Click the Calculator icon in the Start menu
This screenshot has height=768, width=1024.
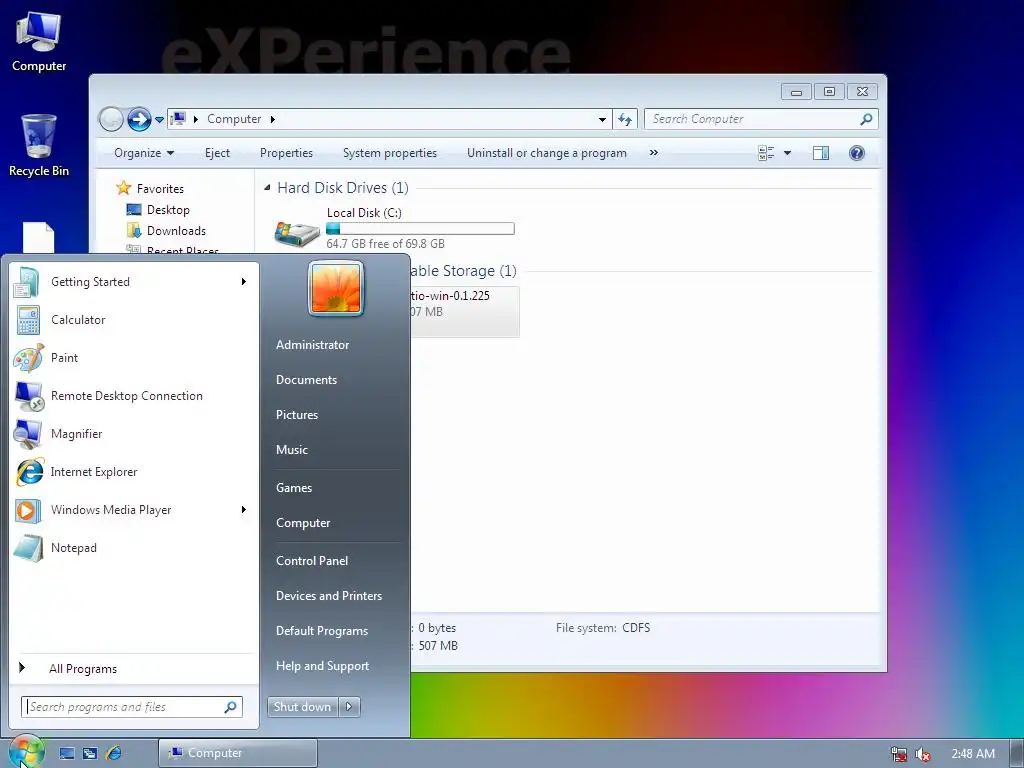click(x=28, y=320)
